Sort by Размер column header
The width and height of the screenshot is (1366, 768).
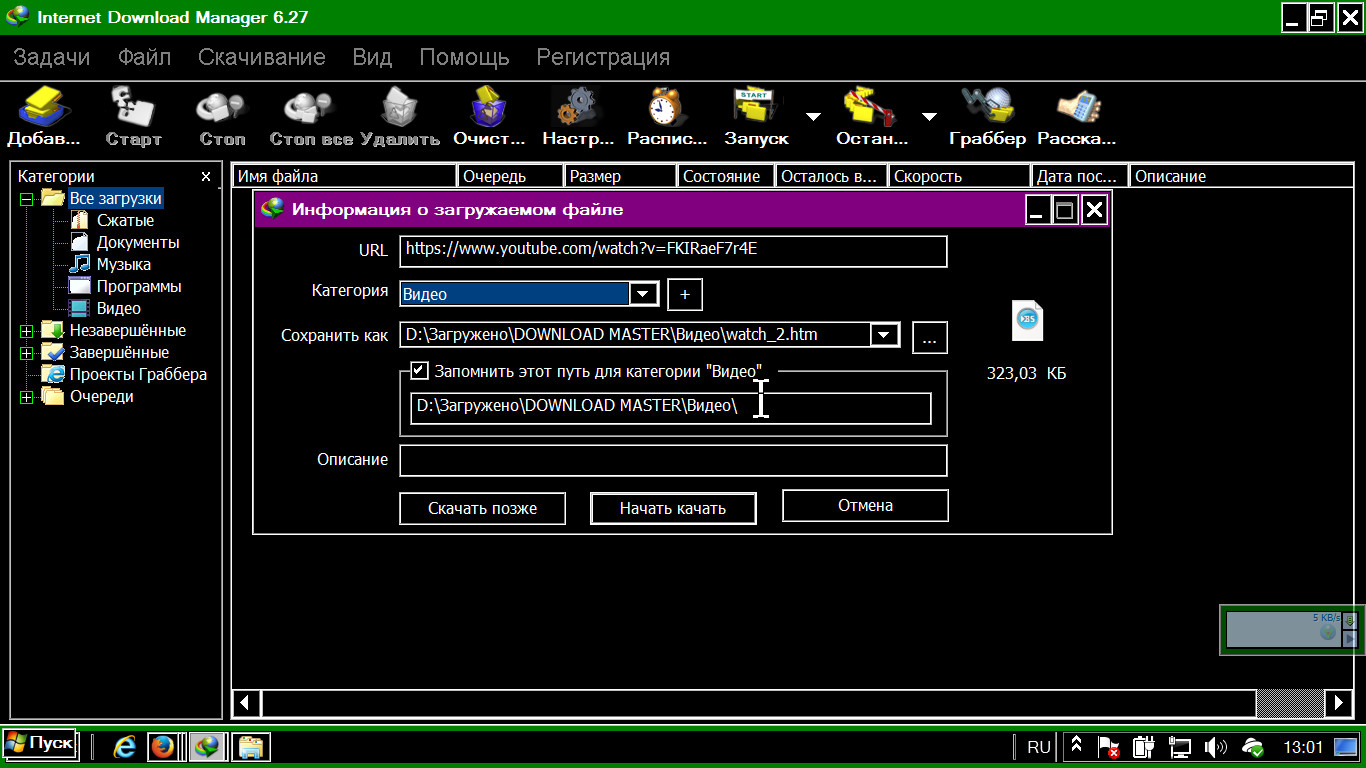click(620, 177)
